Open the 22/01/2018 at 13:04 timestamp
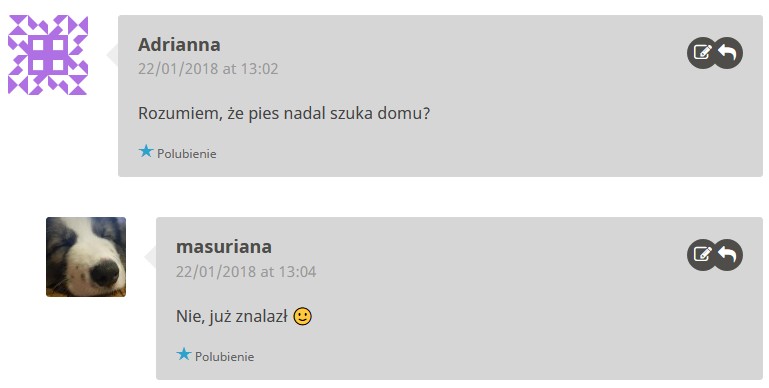769x388 pixels. pos(246,272)
